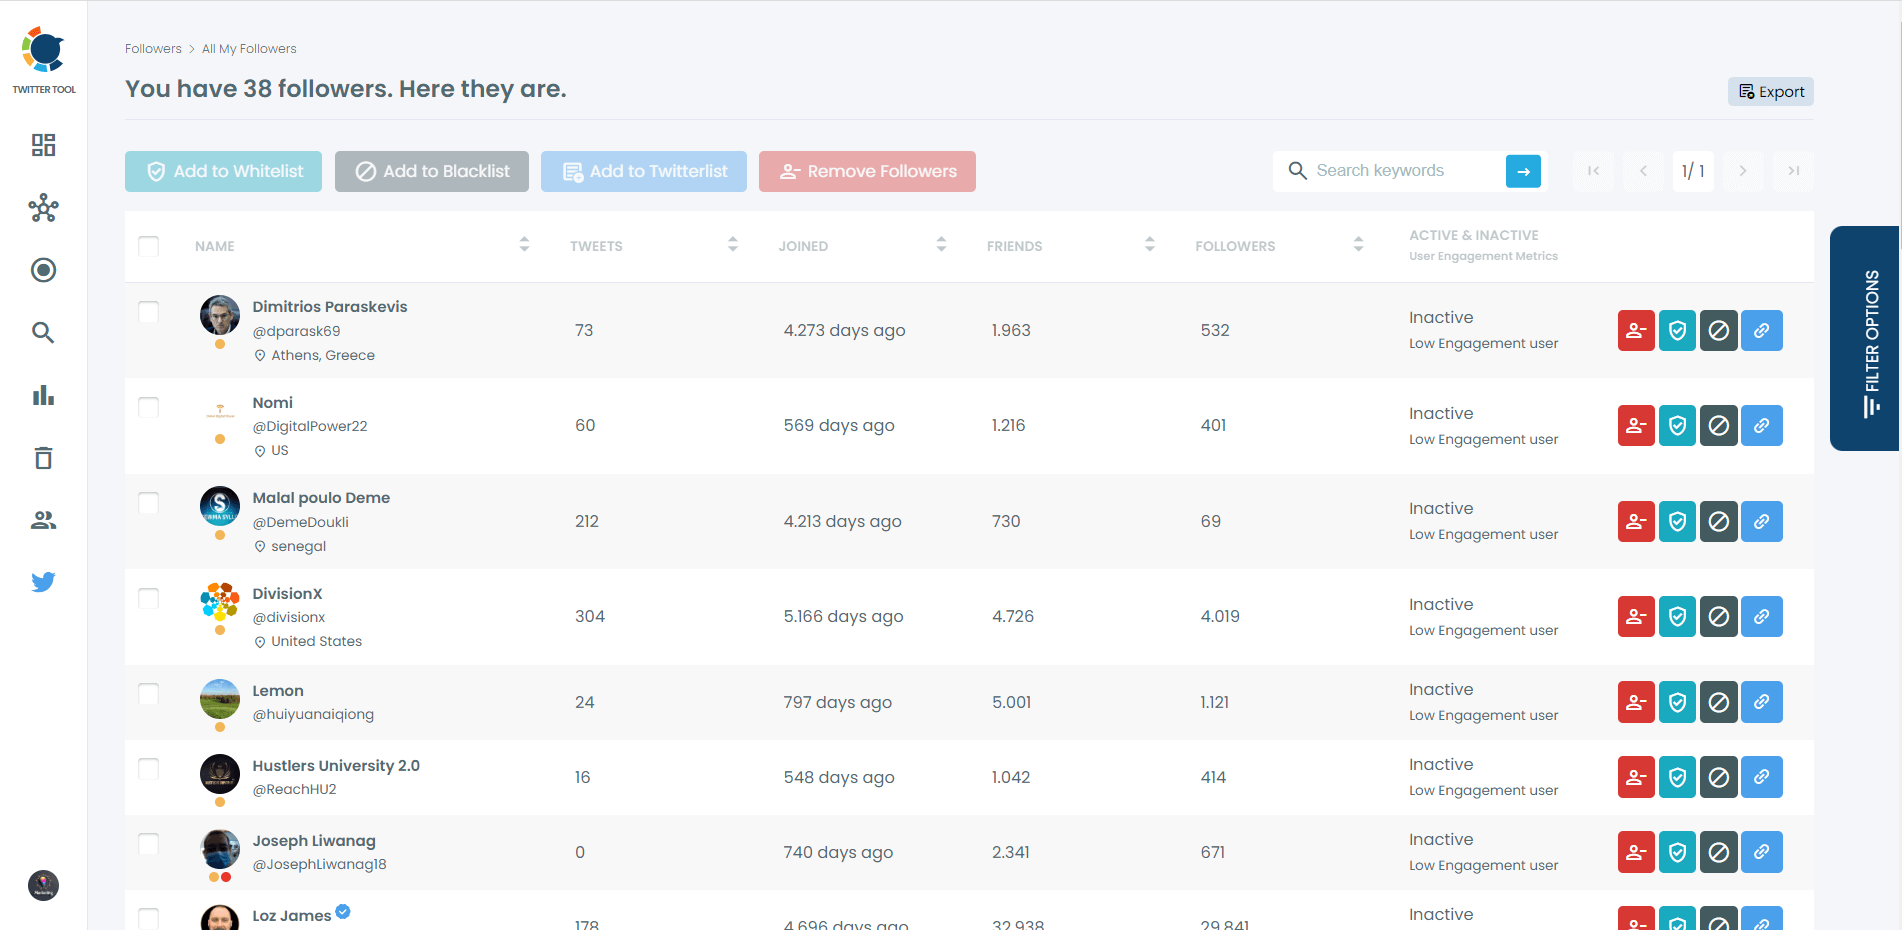Click Add to Twitterlist button
This screenshot has height=930, width=1902.
point(644,171)
